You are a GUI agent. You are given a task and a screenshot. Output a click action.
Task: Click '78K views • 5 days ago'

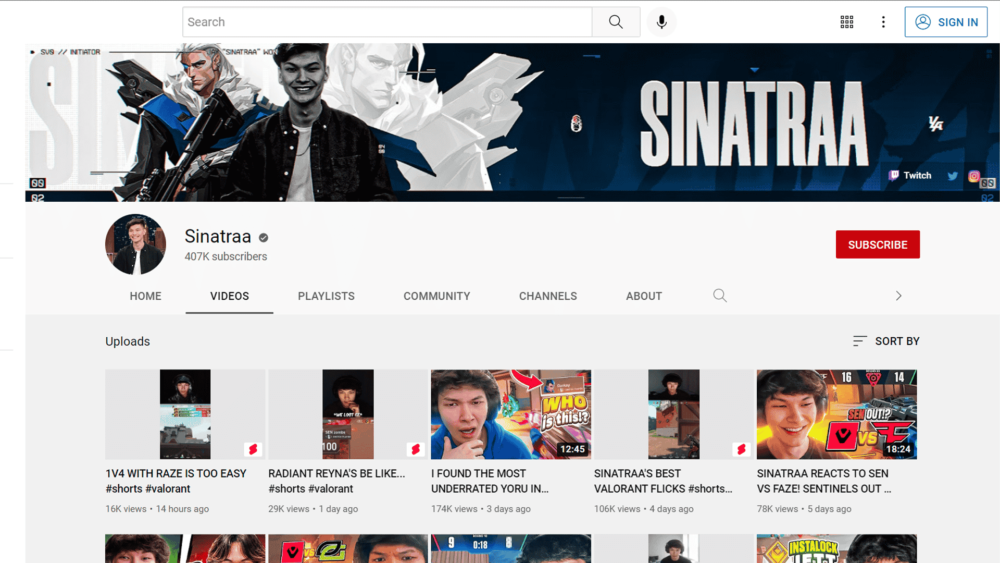804,509
